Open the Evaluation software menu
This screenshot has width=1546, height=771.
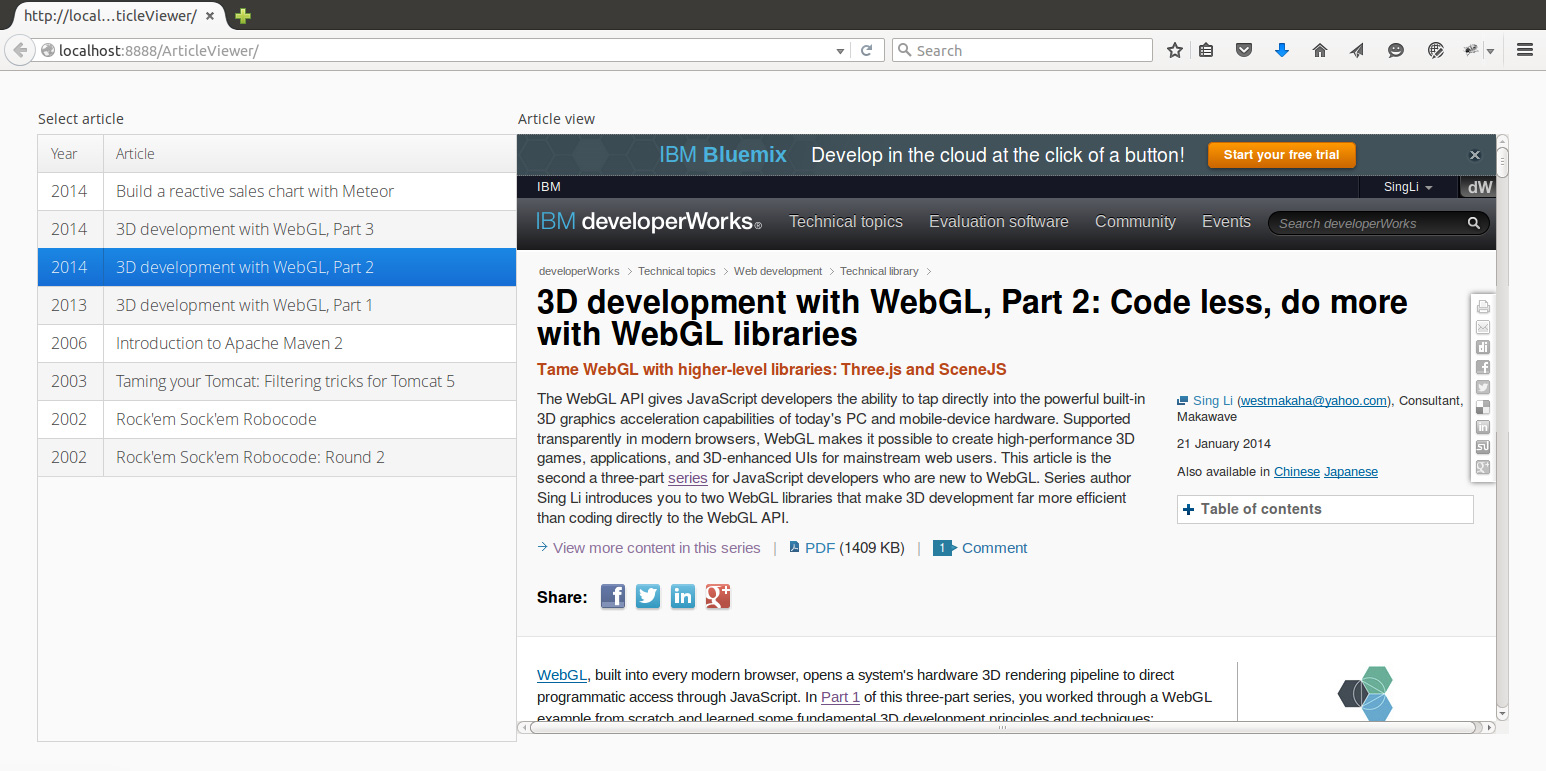(999, 222)
